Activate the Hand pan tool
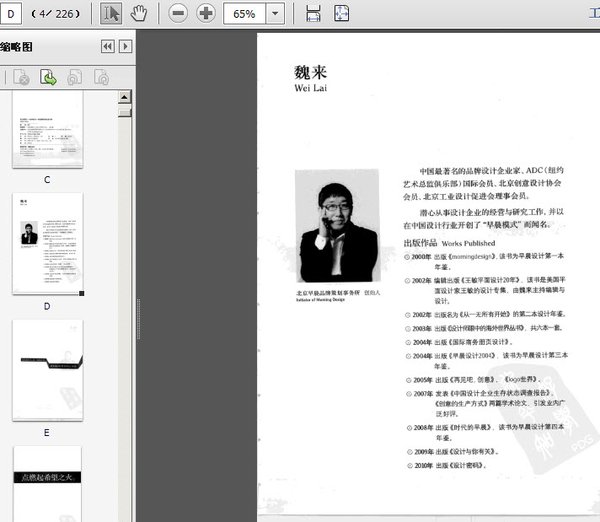Screen dimensions: 600x522 coord(140,14)
